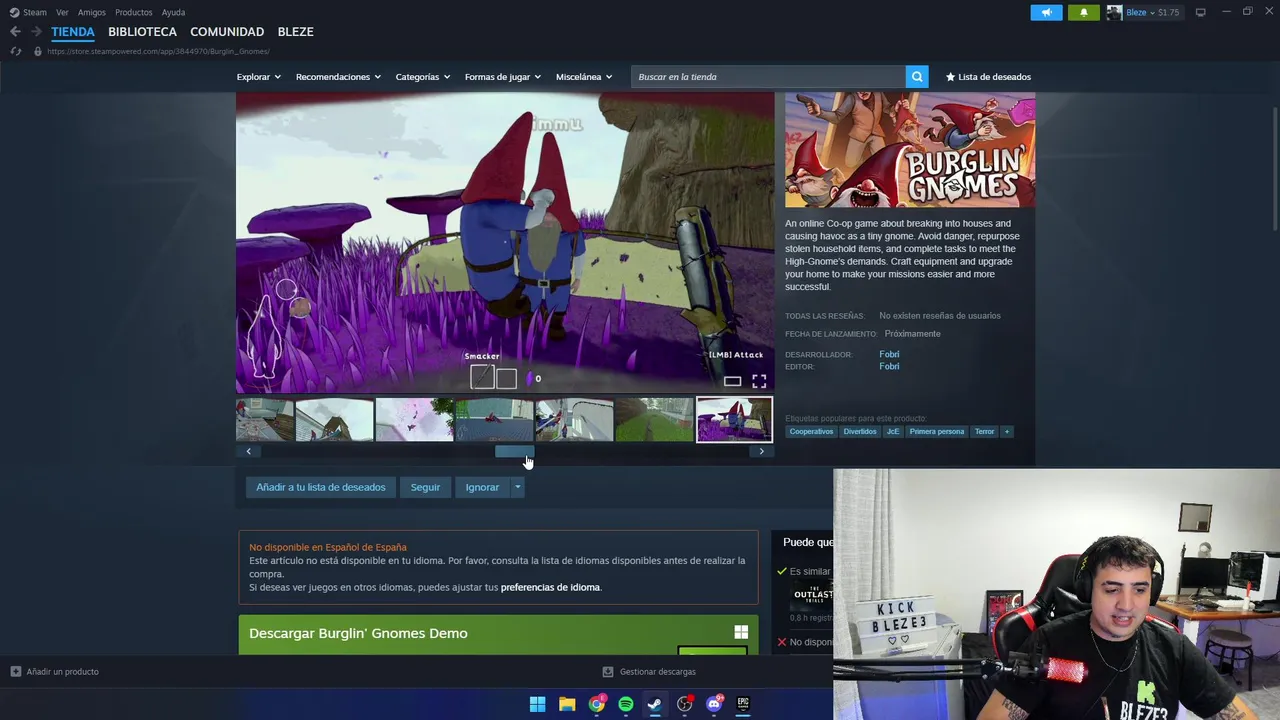
Task: Click the Steam taskbar icon
Action: tap(655, 704)
